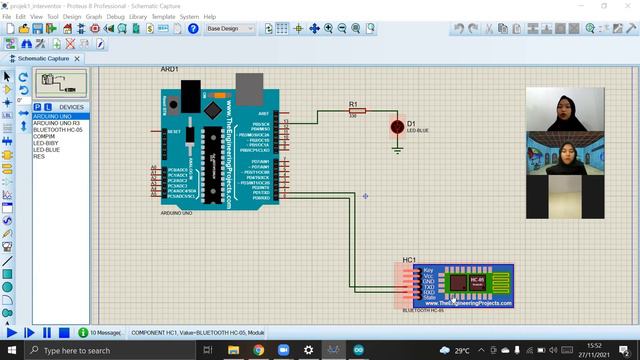Save the project using the floppy disk icon
Image resolution: width=640 pixels, height=360 pixels.
click(x=38, y=29)
